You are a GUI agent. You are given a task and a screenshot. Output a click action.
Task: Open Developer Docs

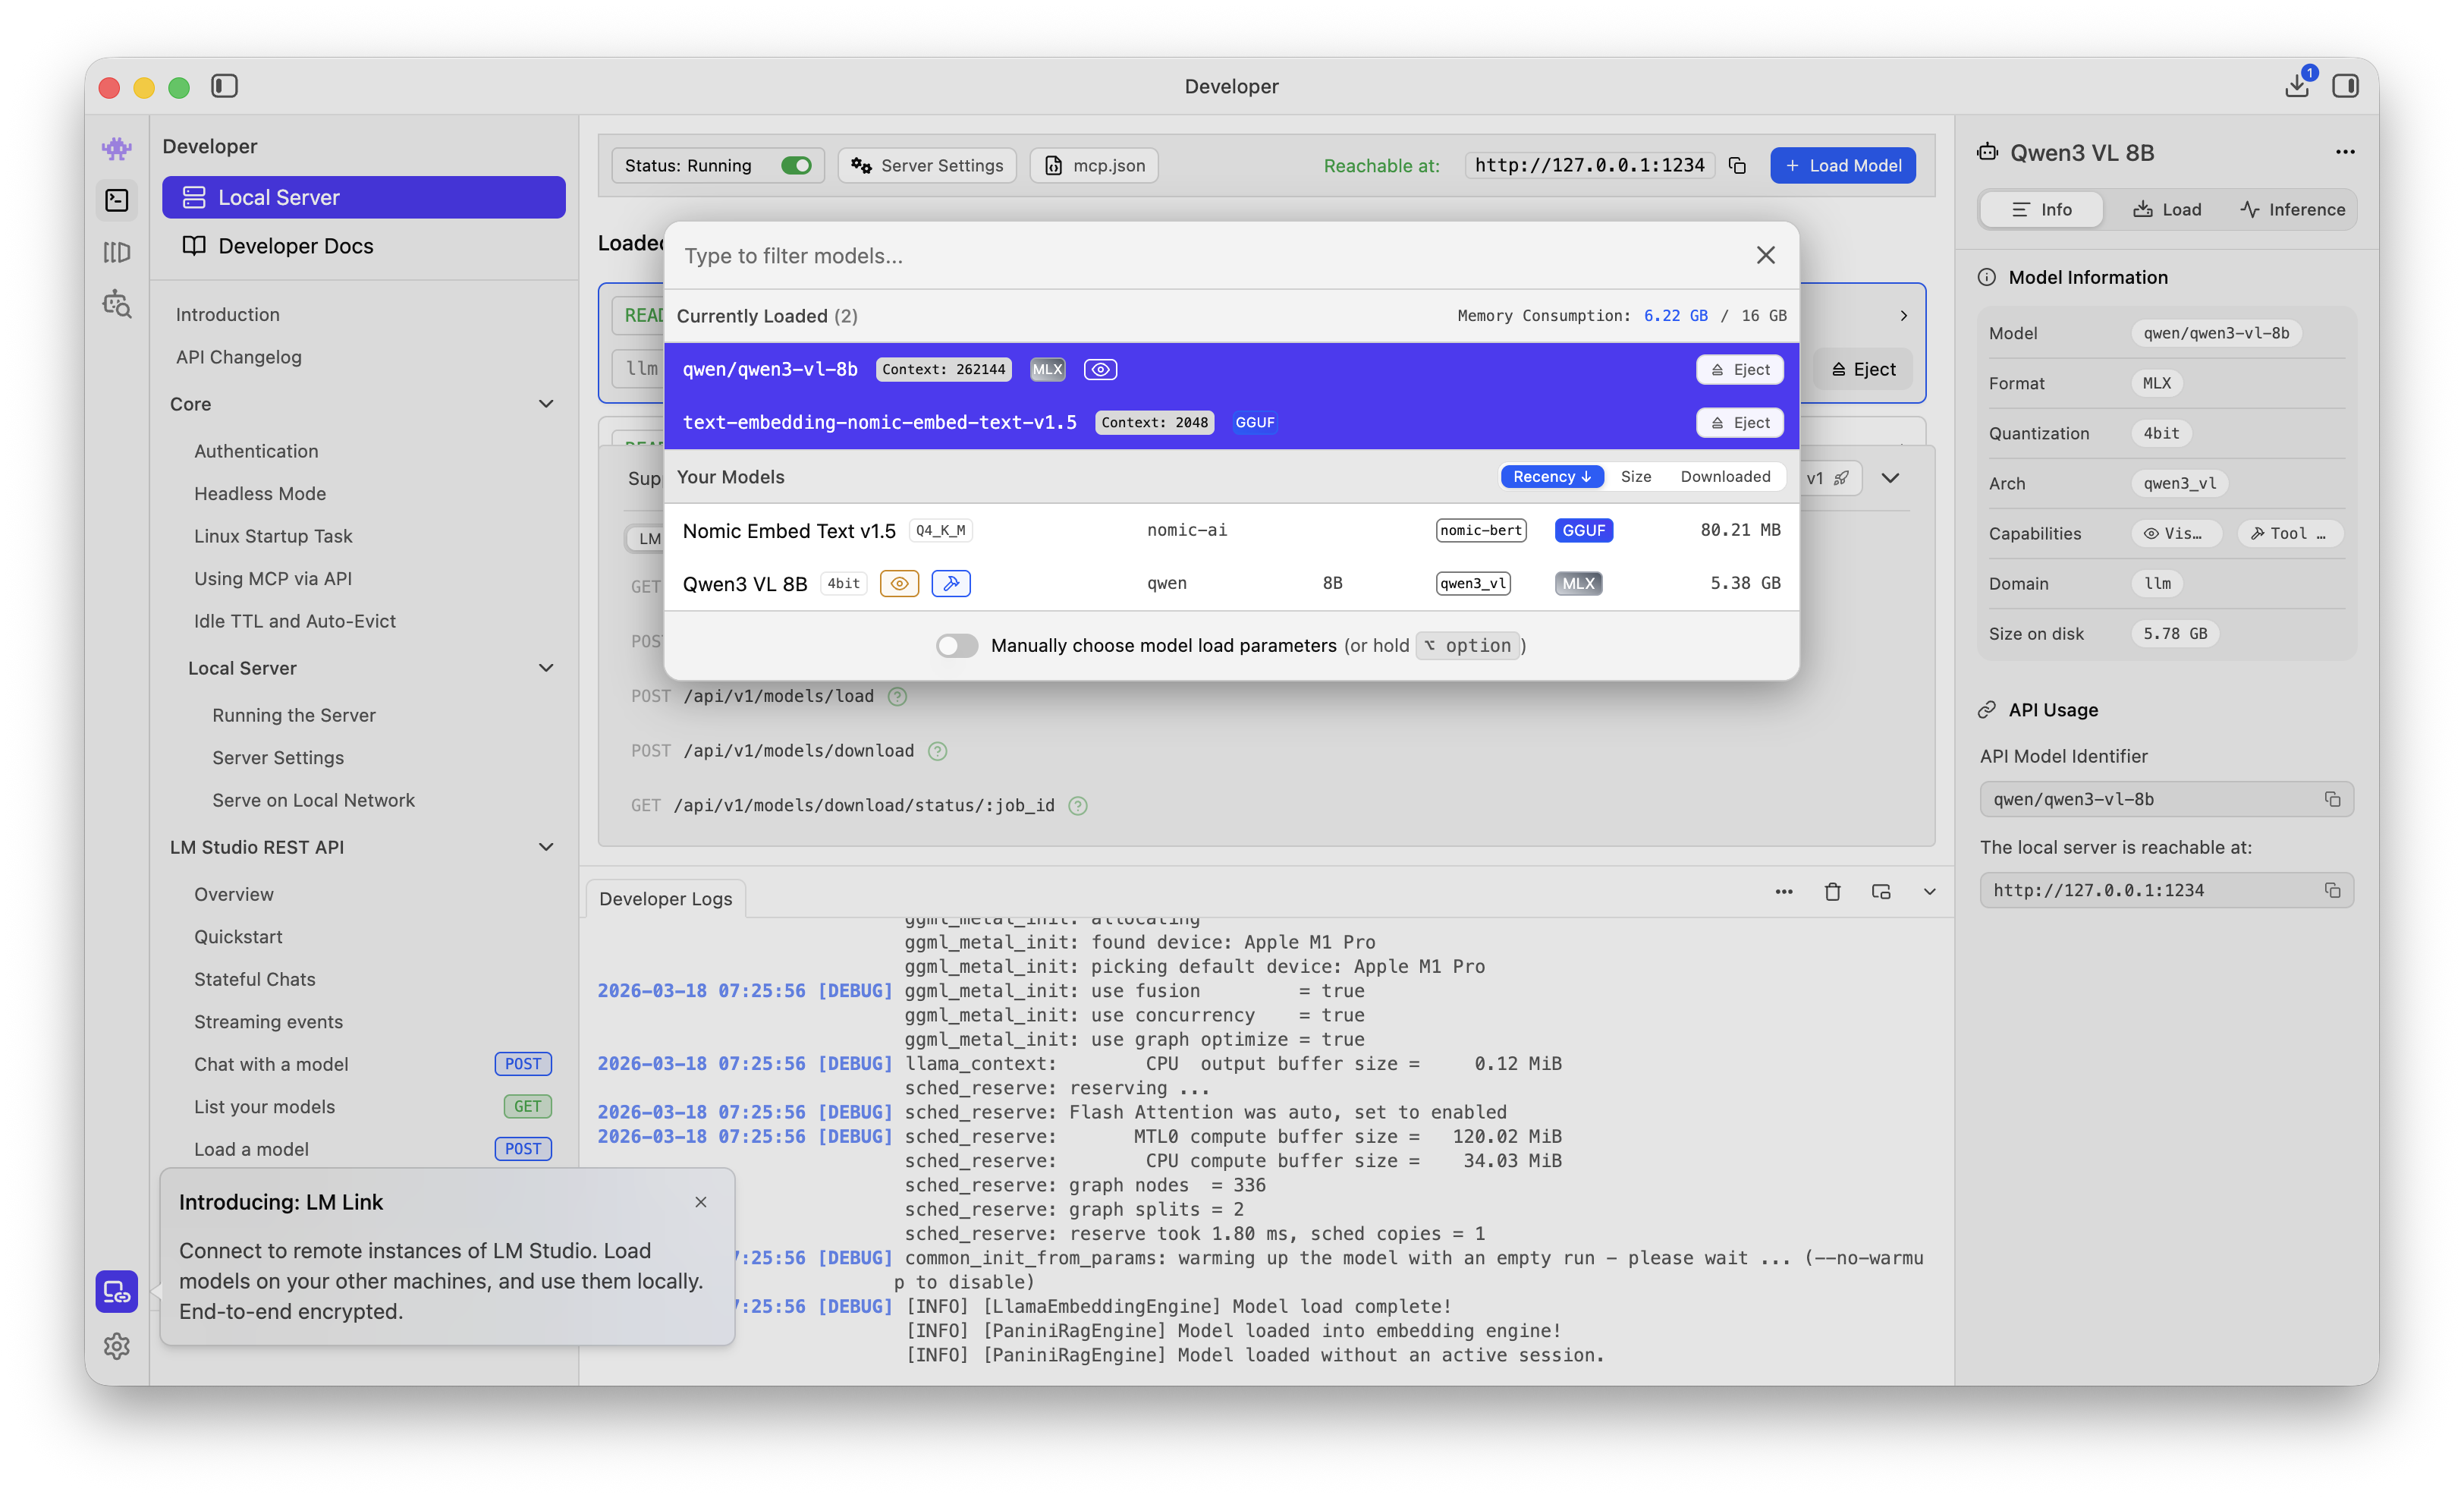click(364, 246)
